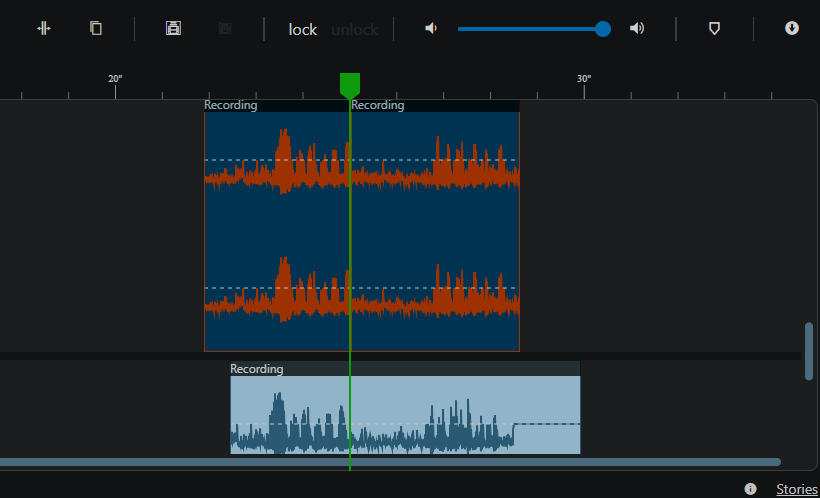This screenshot has height=498, width=820.
Task: Select the first orange Recording clip
Action: (x=277, y=225)
